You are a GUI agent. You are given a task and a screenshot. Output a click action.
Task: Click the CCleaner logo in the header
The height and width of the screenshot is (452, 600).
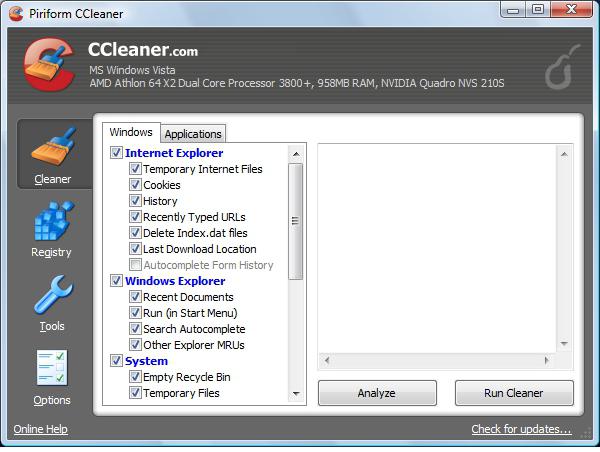[49, 64]
